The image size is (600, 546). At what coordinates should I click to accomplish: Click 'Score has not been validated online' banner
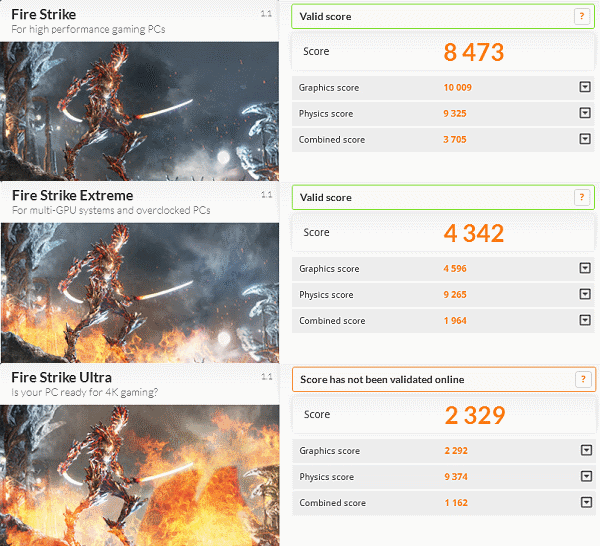444,380
